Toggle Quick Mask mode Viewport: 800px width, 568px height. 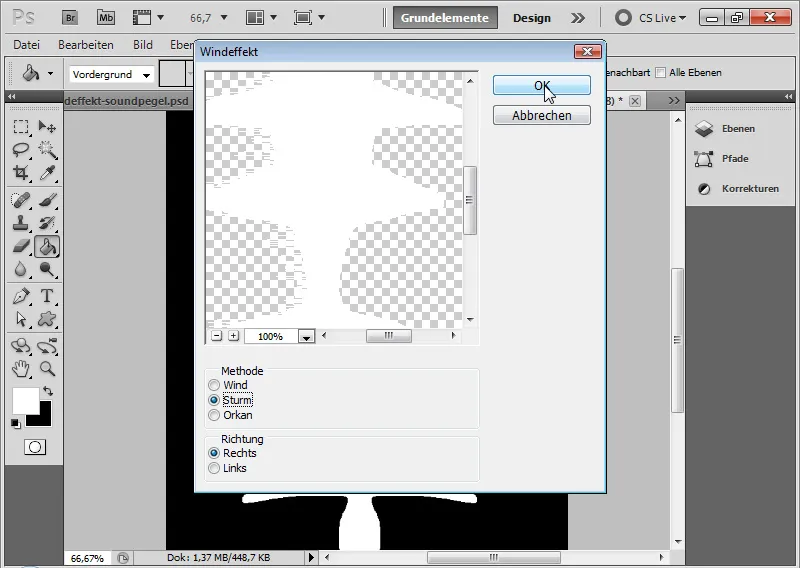[x=35, y=448]
